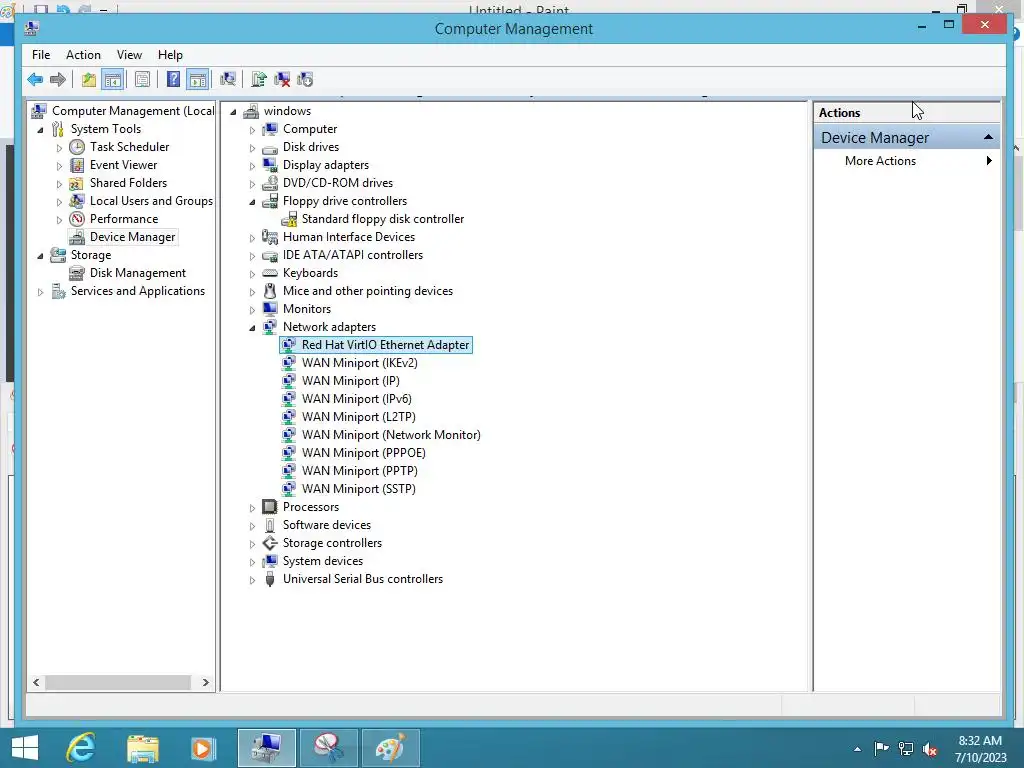Expand the System devices category
This screenshot has width=1024, height=768.
(x=252, y=562)
